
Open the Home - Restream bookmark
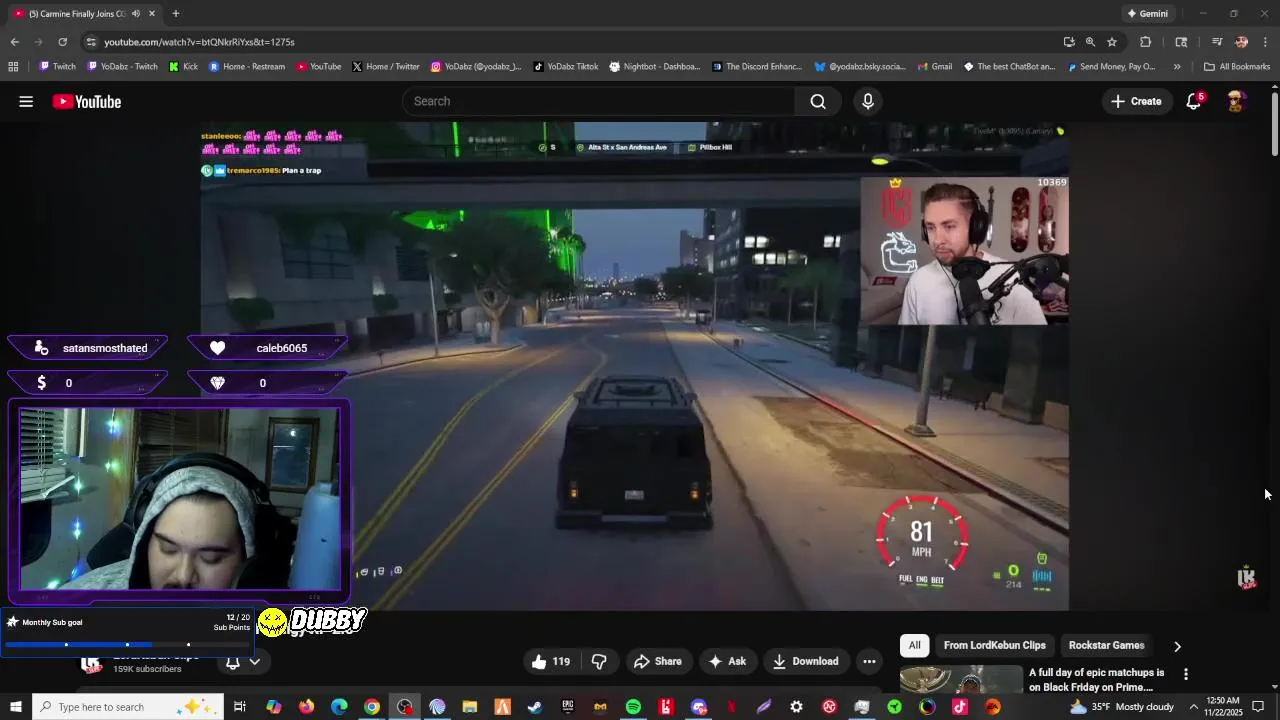pos(247,67)
